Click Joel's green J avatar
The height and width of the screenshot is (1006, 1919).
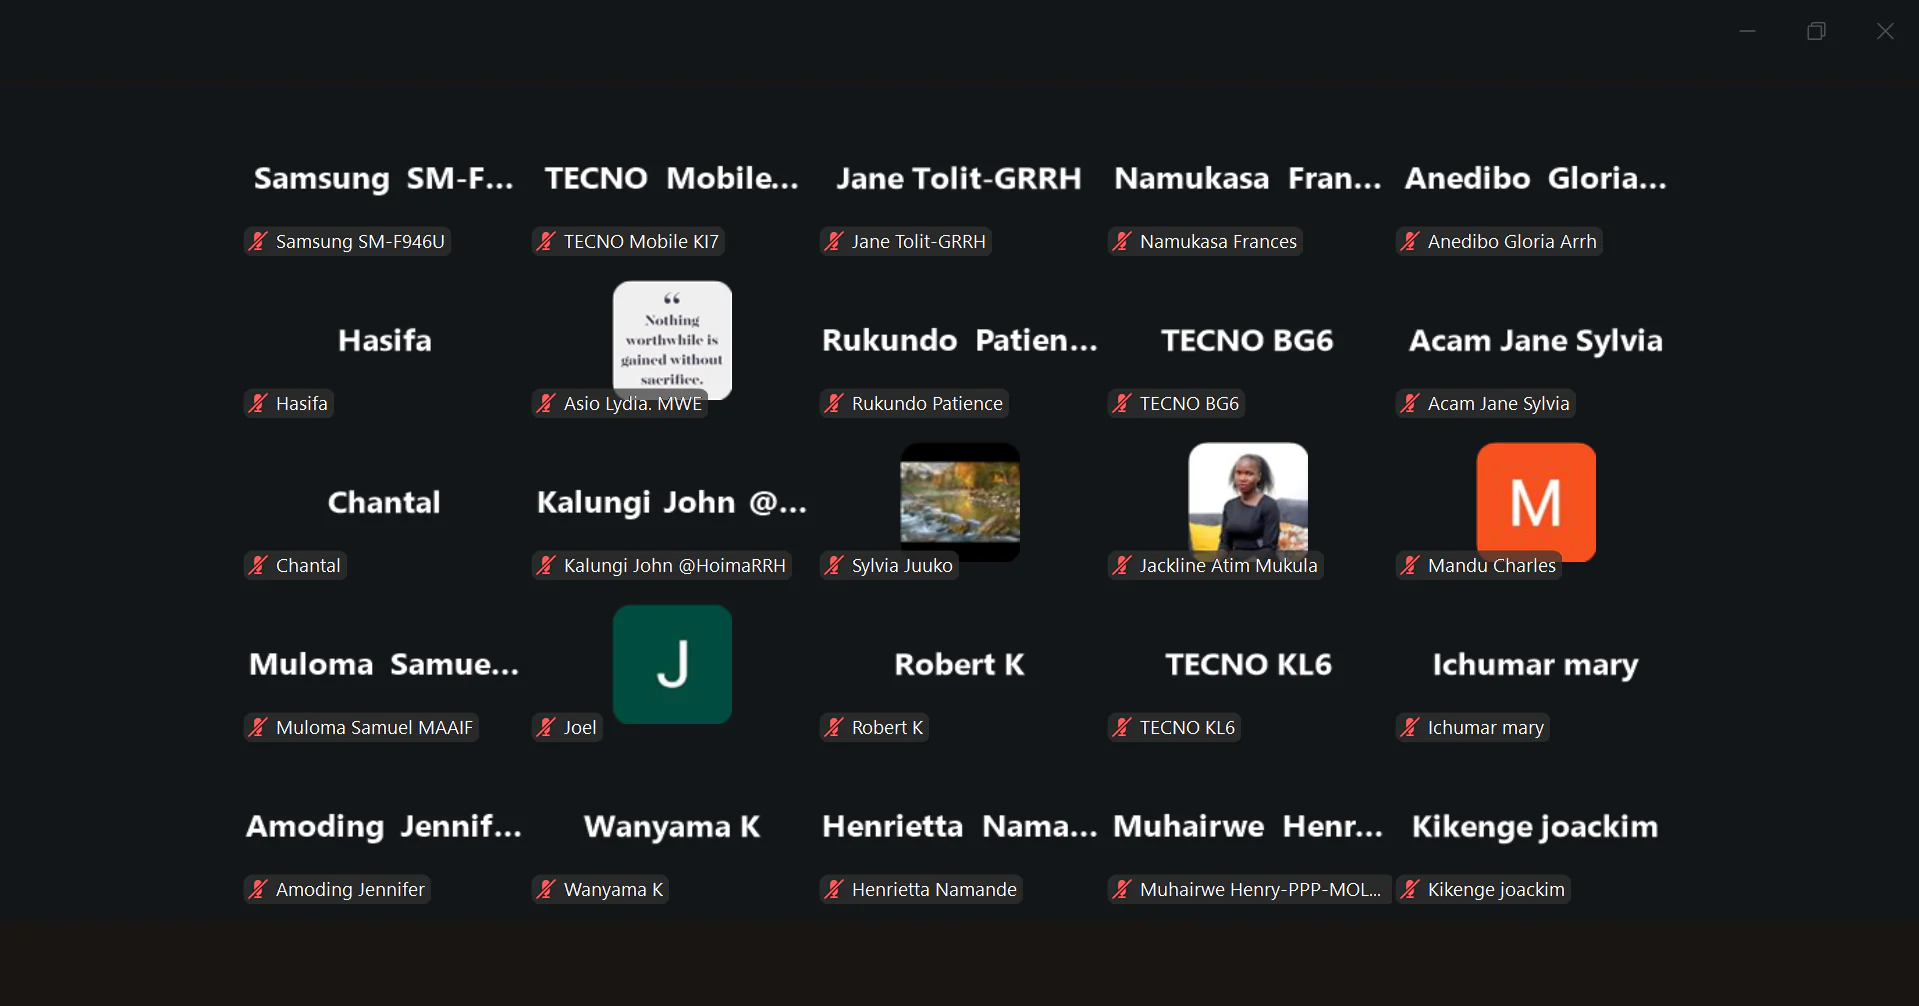point(672,663)
